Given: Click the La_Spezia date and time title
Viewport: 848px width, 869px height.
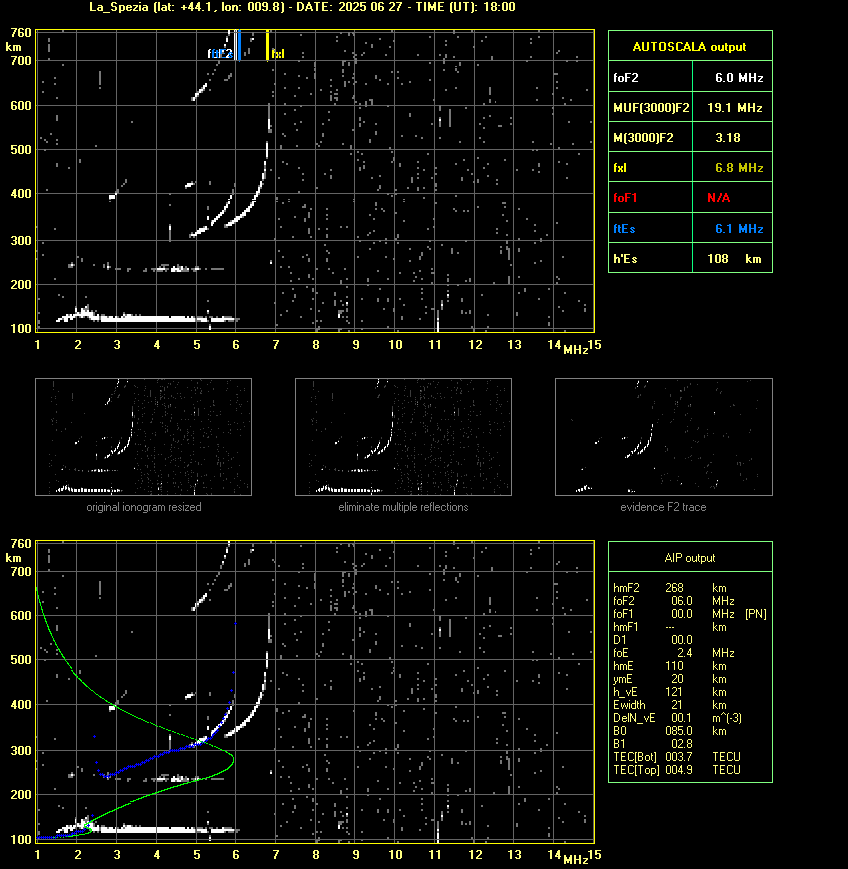Looking at the screenshot, I should pos(302,7).
